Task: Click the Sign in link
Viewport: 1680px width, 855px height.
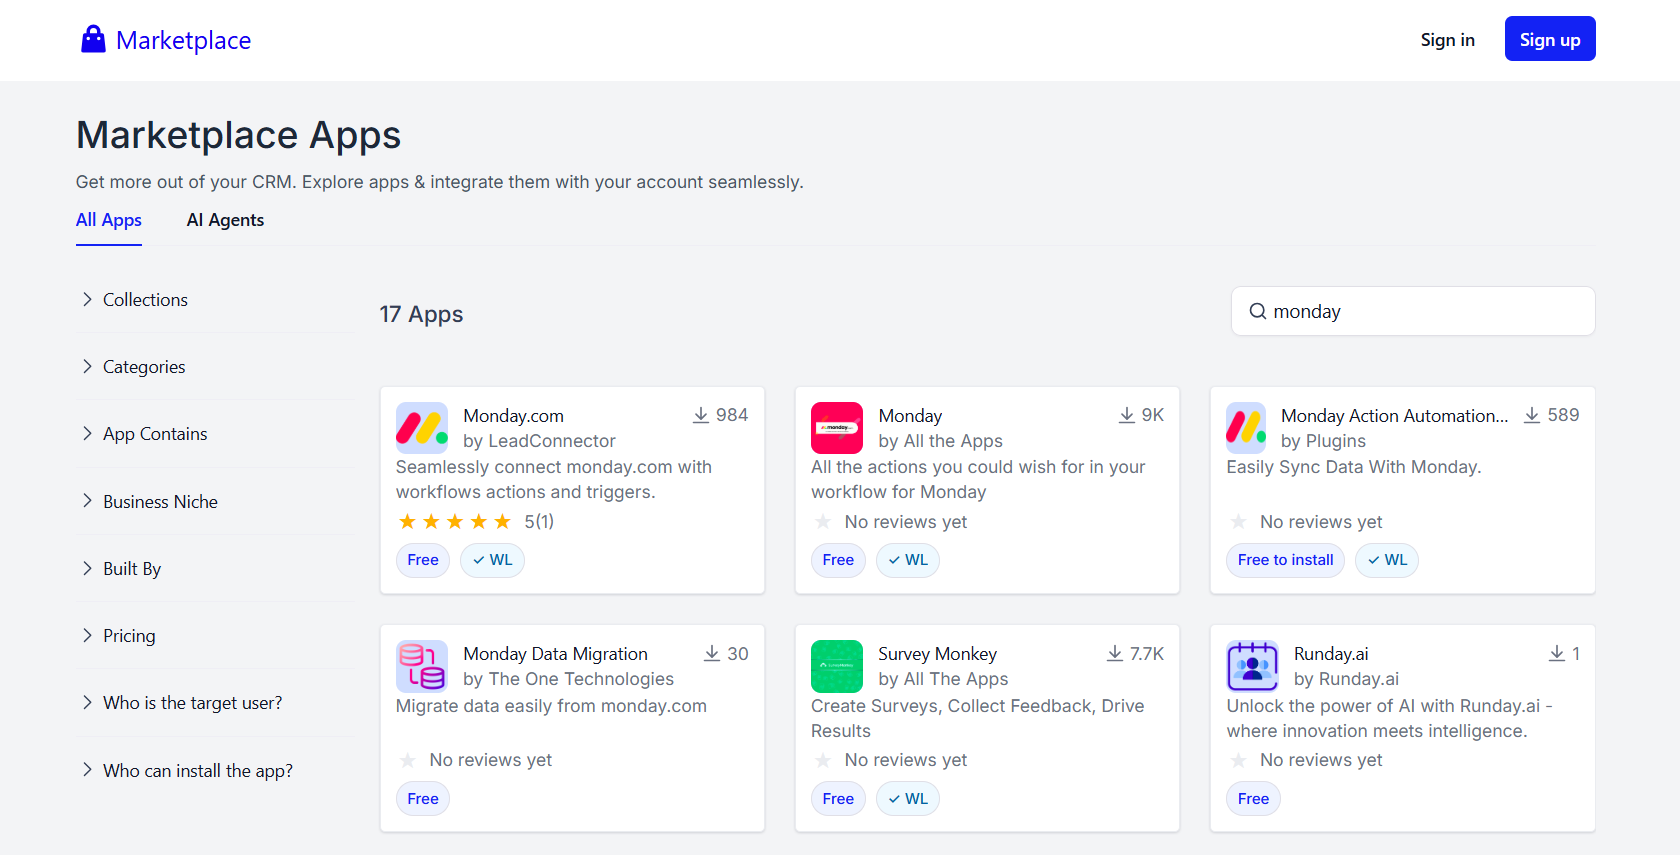Action: pyautogui.click(x=1447, y=40)
